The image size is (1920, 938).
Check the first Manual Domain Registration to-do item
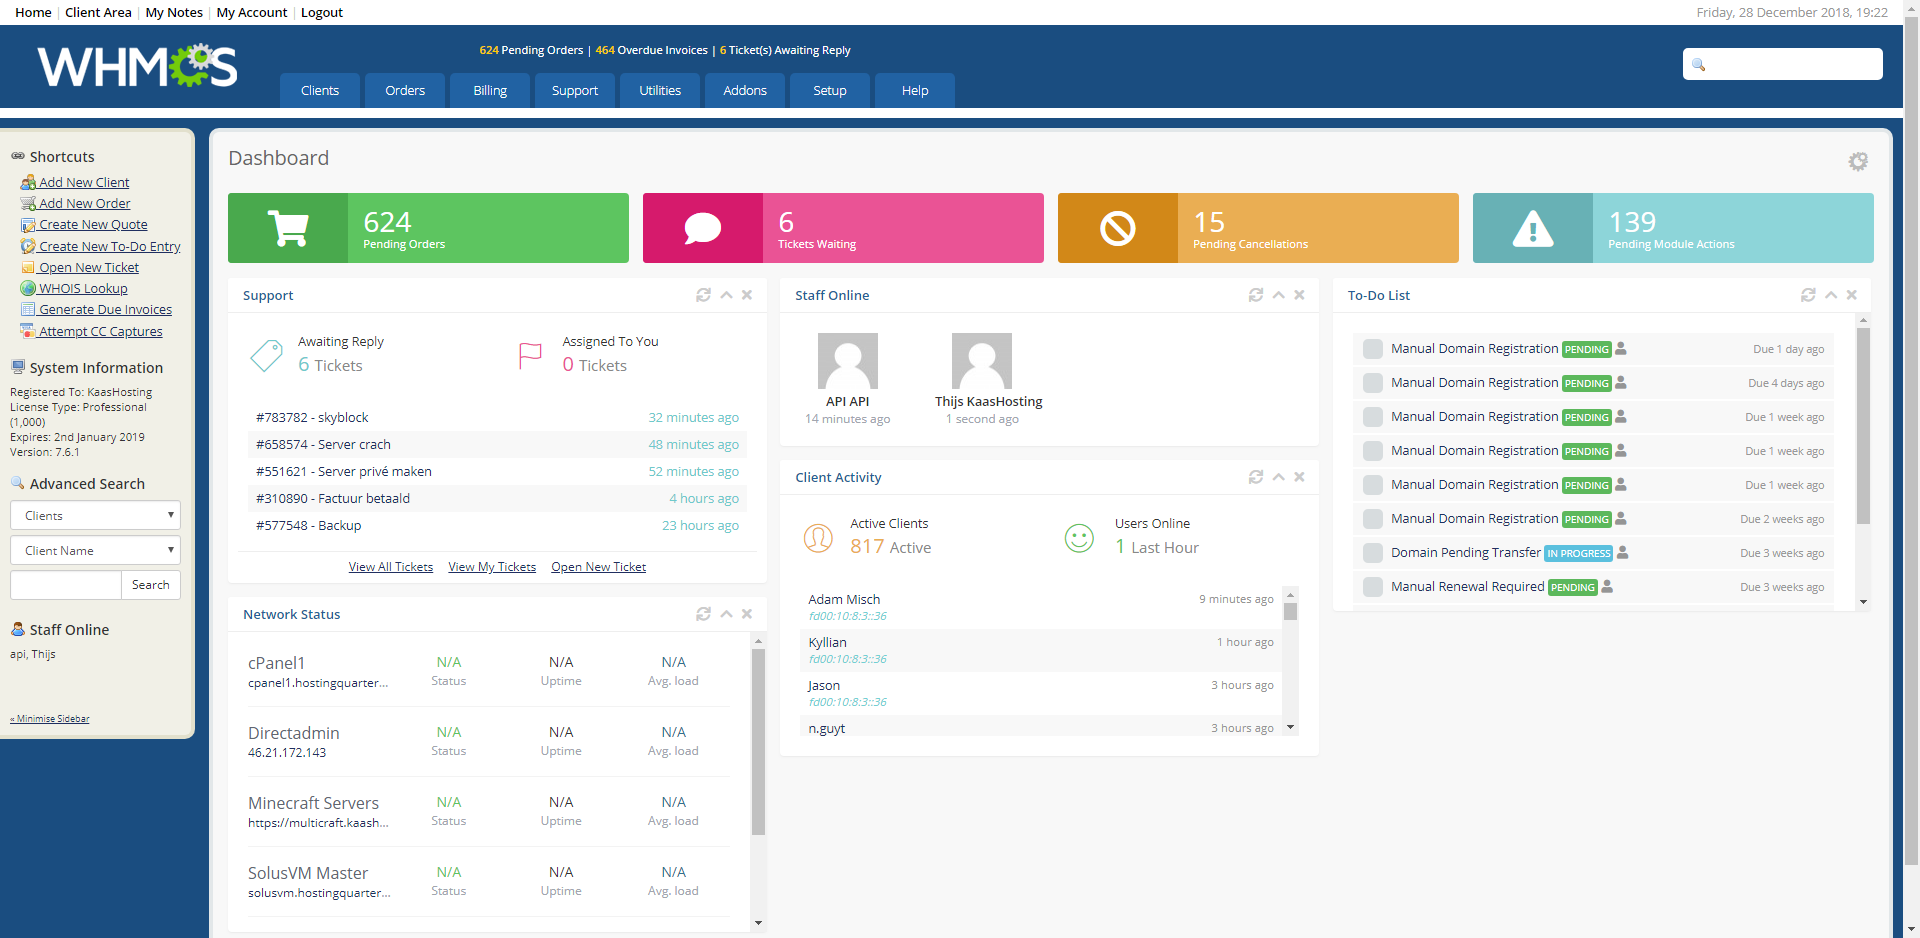point(1373,349)
